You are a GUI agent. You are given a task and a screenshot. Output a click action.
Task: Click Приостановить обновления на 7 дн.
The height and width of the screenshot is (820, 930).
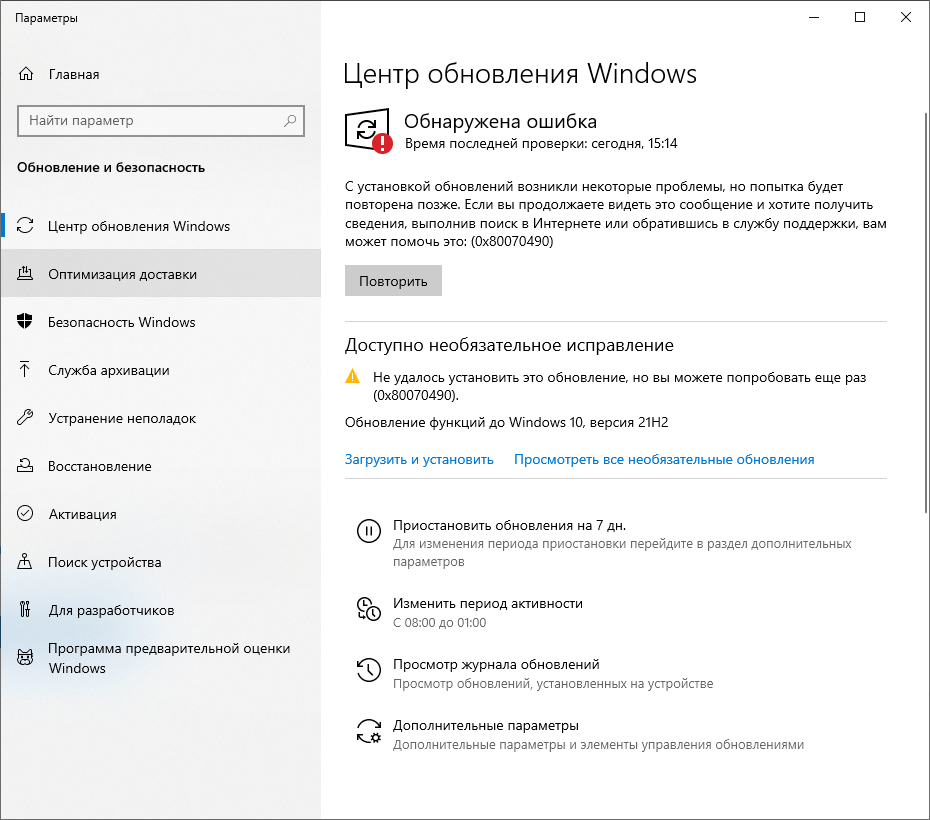coord(509,525)
